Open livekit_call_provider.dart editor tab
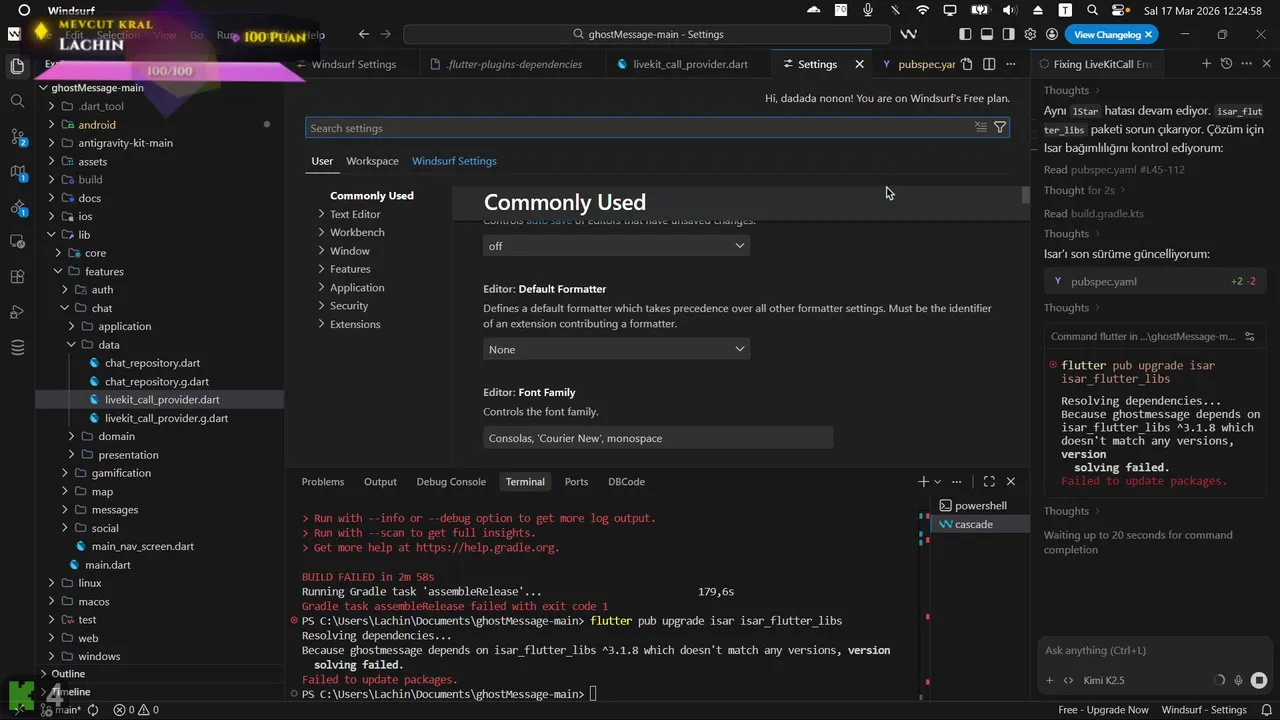This screenshot has width=1280, height=720. [689, 64]
